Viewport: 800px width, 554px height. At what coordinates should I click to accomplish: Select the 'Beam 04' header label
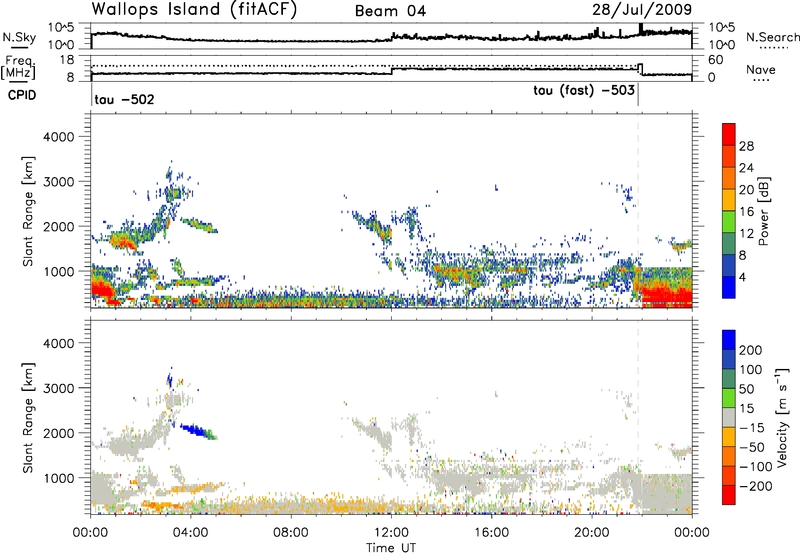click(x=390, y=11)
